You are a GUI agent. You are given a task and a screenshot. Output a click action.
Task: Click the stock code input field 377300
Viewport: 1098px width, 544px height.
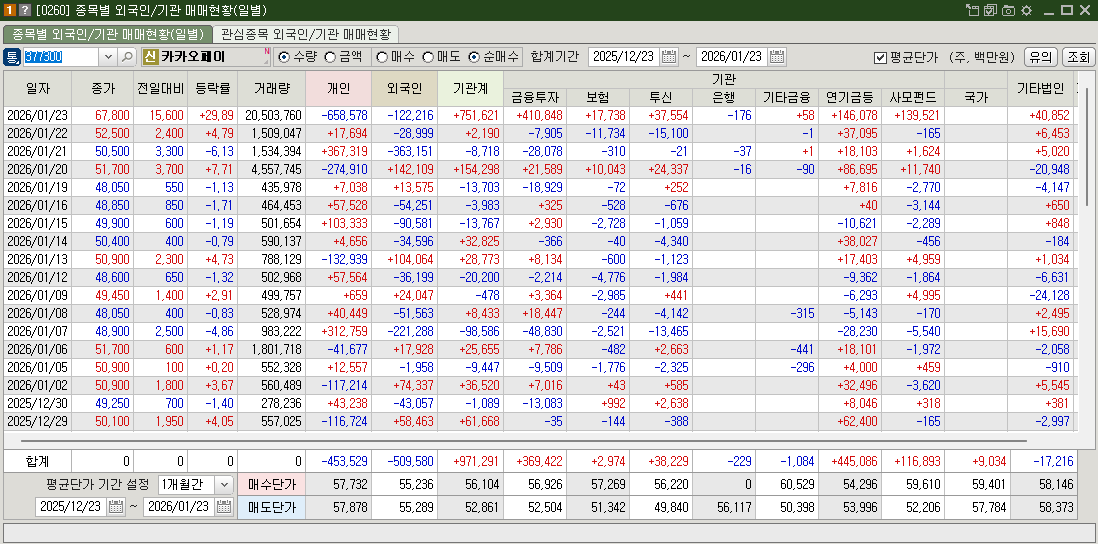pyautogui.click(x=61, y=57)
